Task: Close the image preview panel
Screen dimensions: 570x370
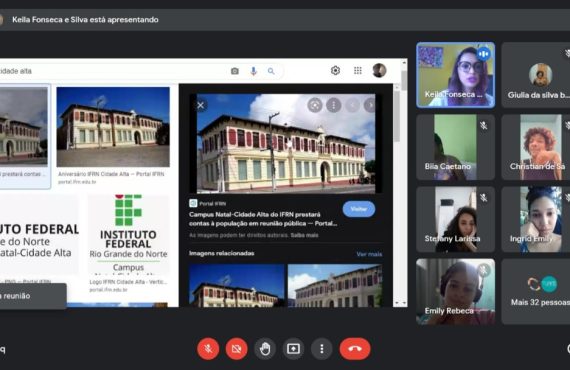Action: click(x=200, y=105)
